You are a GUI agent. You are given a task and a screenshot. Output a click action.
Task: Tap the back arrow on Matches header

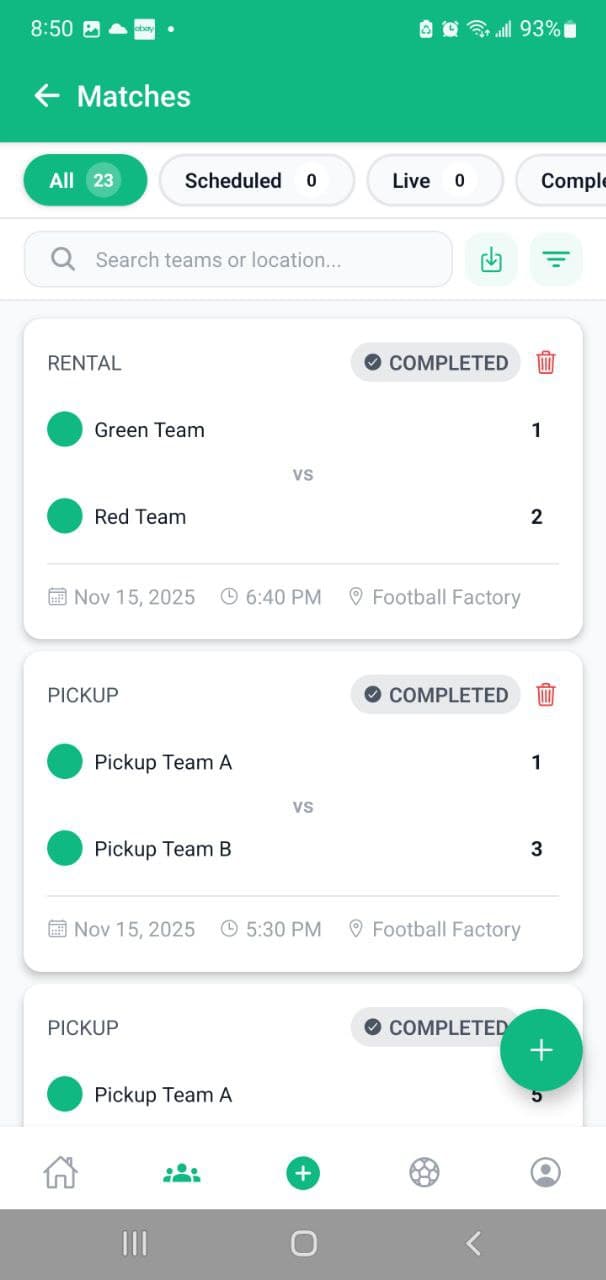[46, 96]
